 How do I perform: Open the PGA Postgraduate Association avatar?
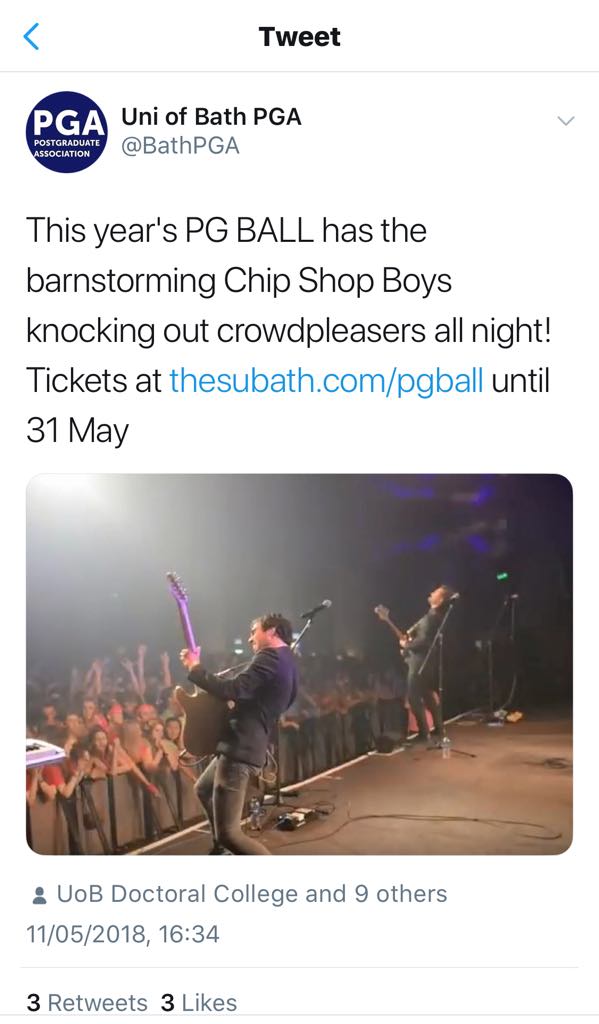67,132
